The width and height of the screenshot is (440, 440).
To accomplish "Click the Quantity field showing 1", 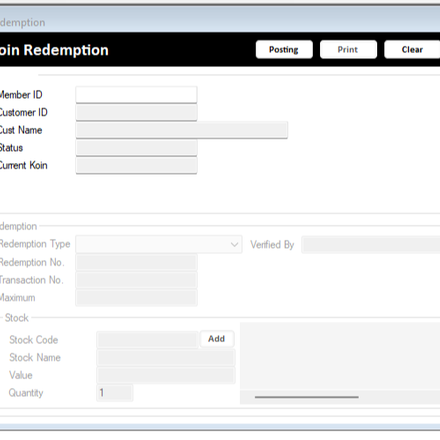I will point(115,393).
